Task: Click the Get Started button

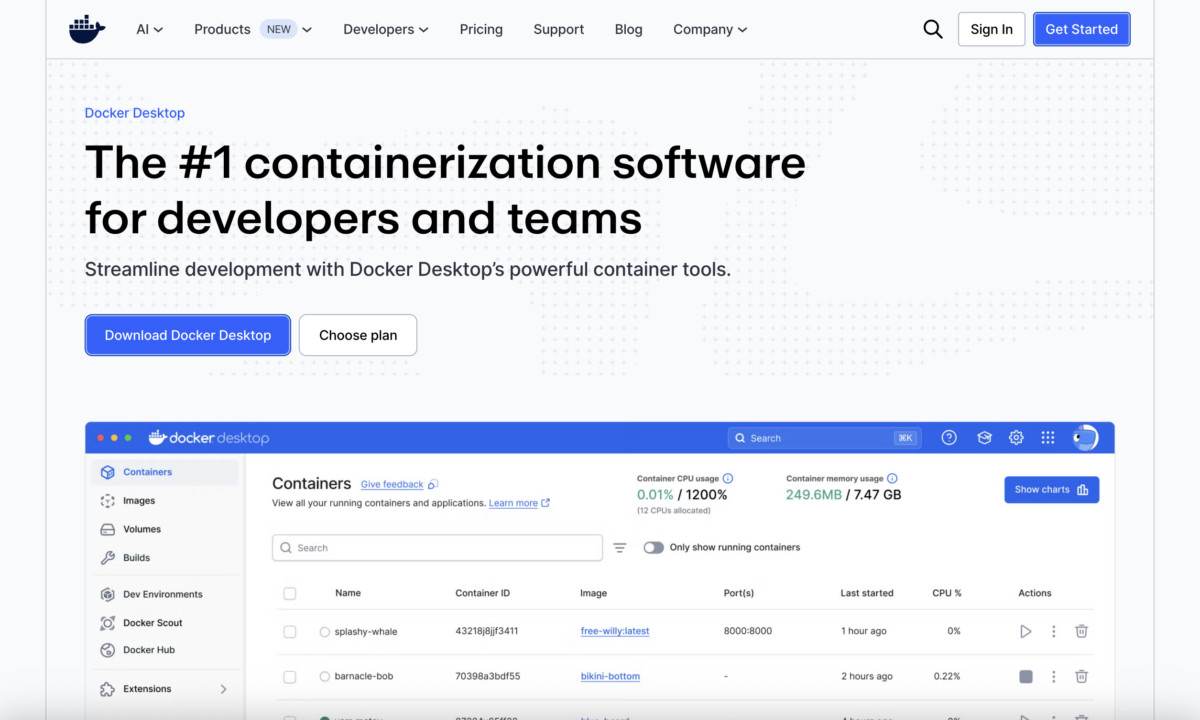Action: coord(1082,29)
